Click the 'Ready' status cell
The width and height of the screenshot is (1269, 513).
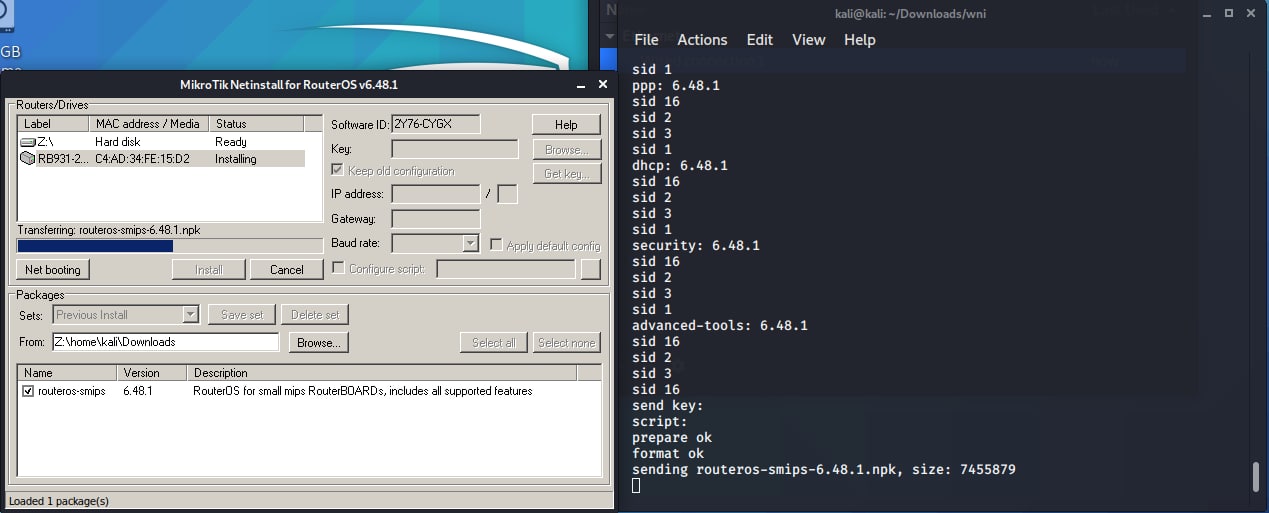(231, 142)
